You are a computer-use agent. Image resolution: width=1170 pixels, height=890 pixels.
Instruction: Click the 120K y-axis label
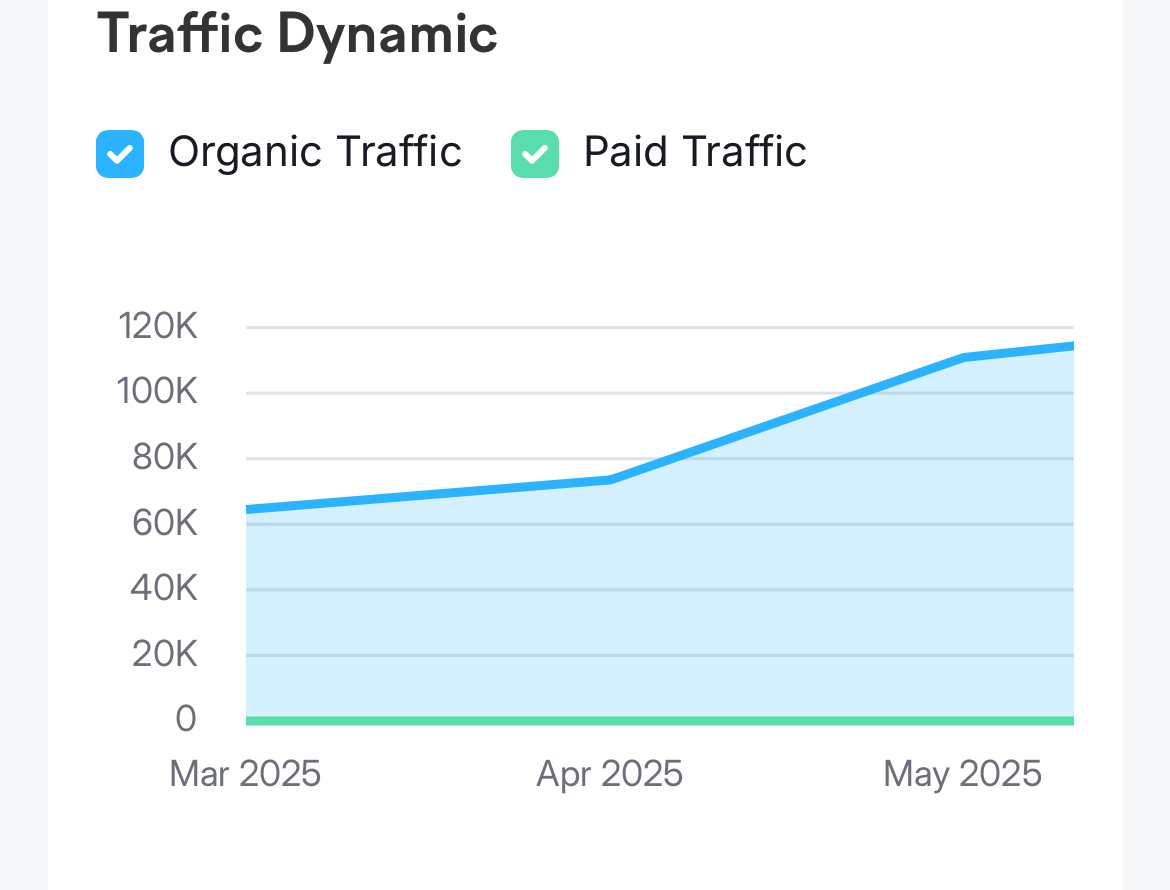pos(157,326)
